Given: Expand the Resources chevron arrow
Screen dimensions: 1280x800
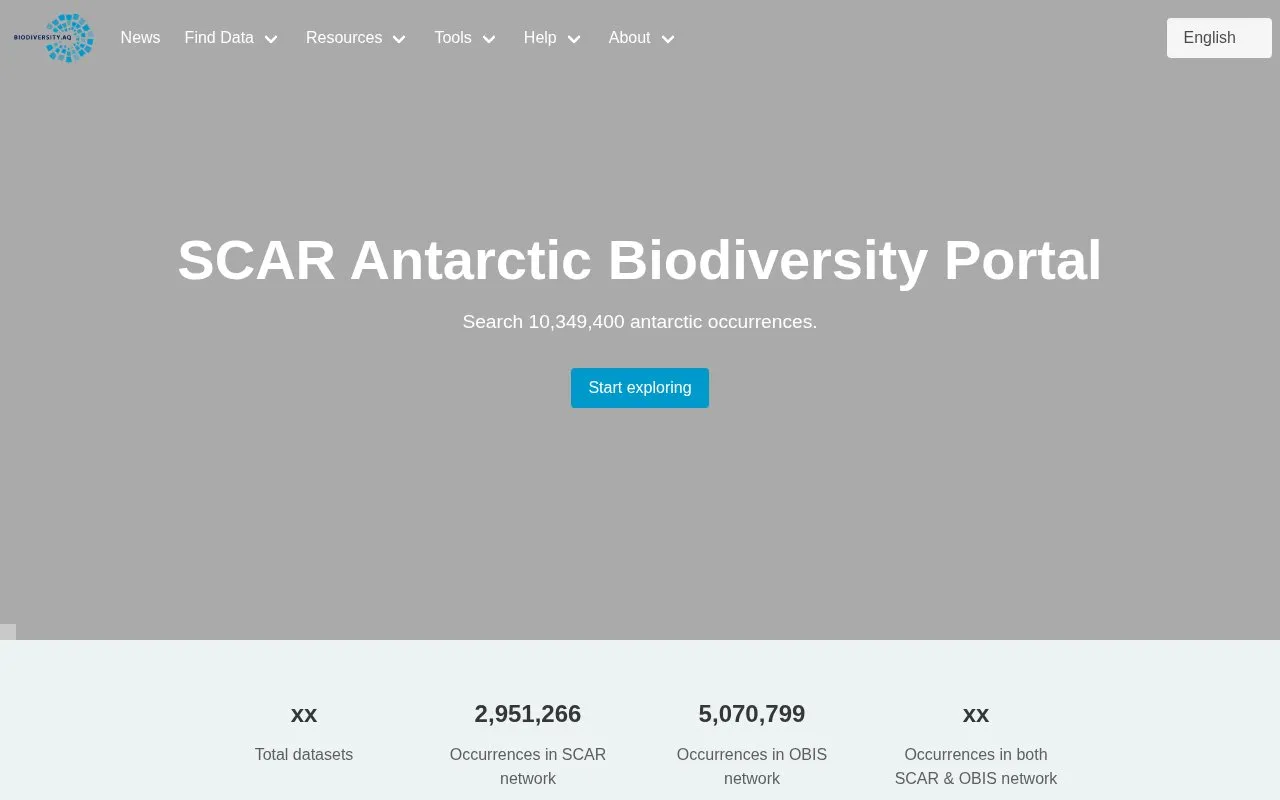Looking at the screenshot, I should click(399, 39).
